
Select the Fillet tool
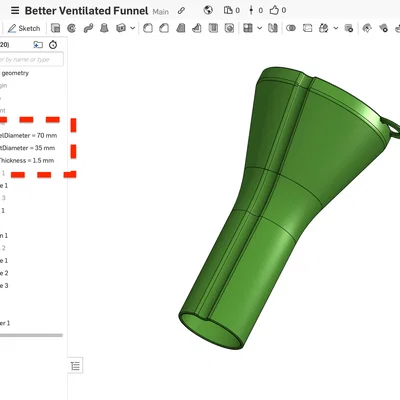coord(148,28)
